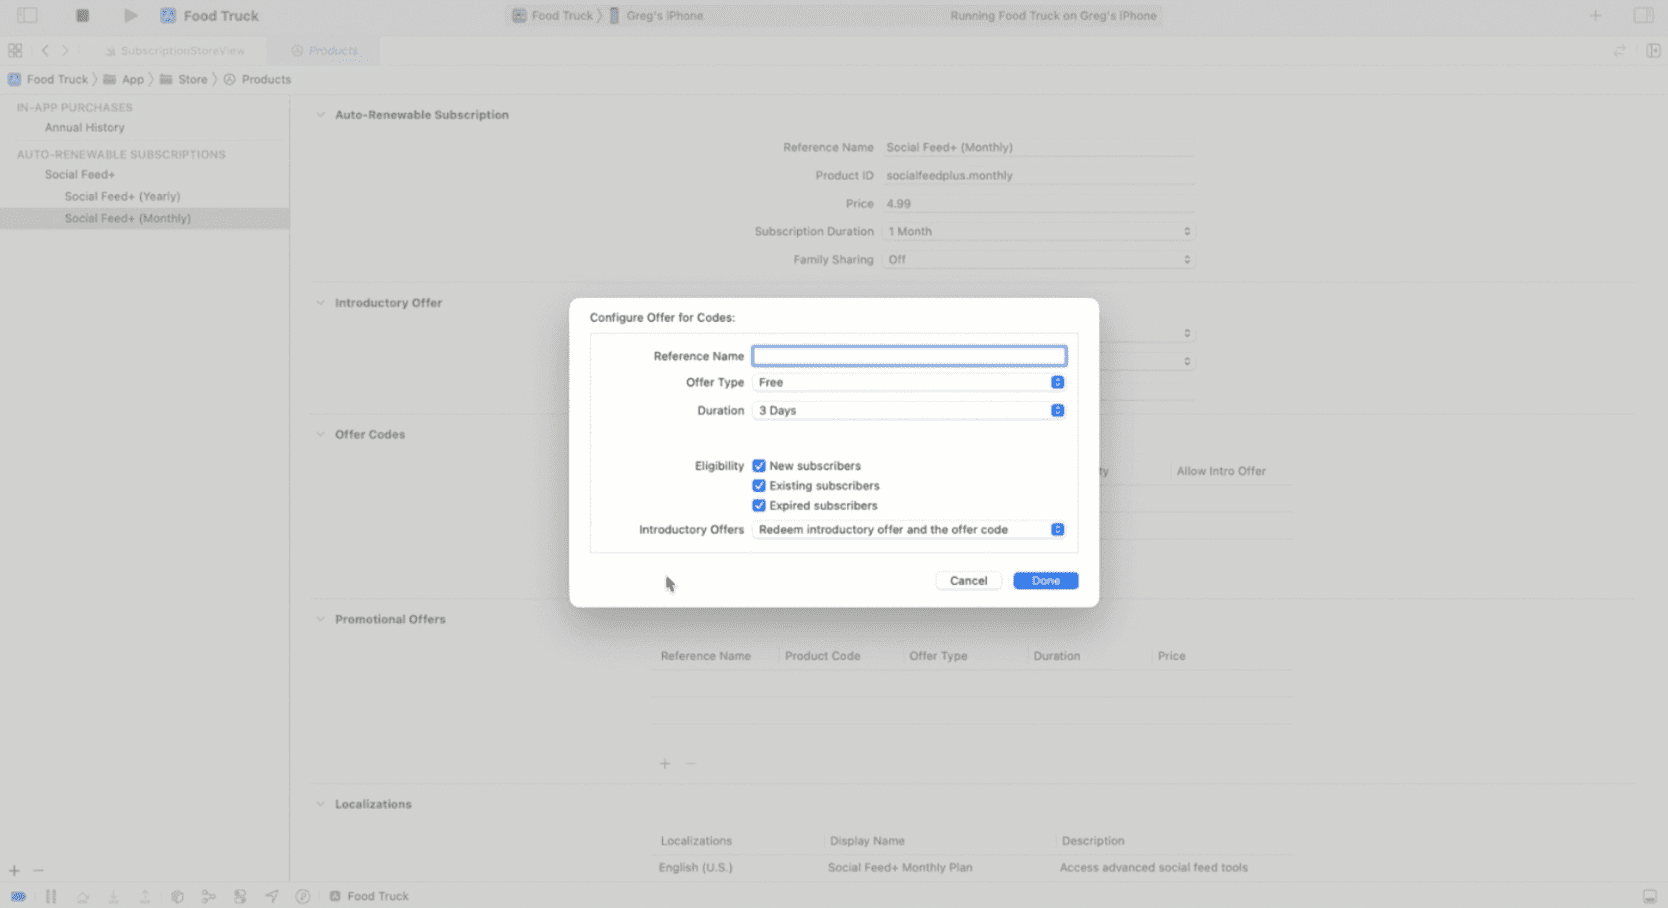Click the Done button
The height and width of the screenshot is (908, 1668).
coord(1045,580)
